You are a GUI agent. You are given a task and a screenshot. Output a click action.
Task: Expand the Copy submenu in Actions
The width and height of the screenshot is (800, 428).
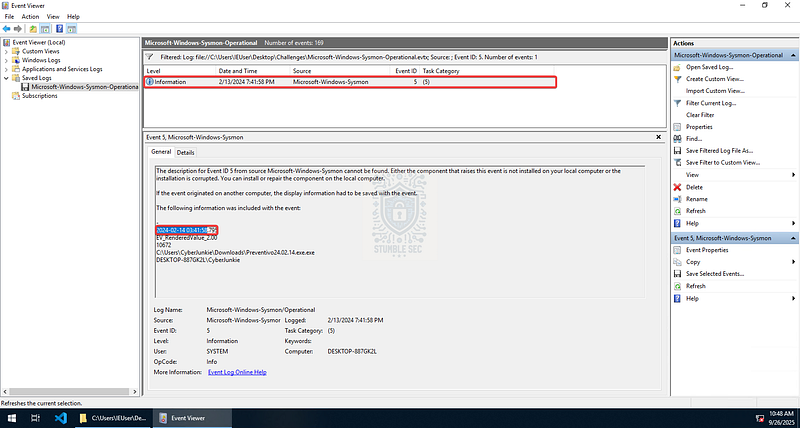(735, 262)
